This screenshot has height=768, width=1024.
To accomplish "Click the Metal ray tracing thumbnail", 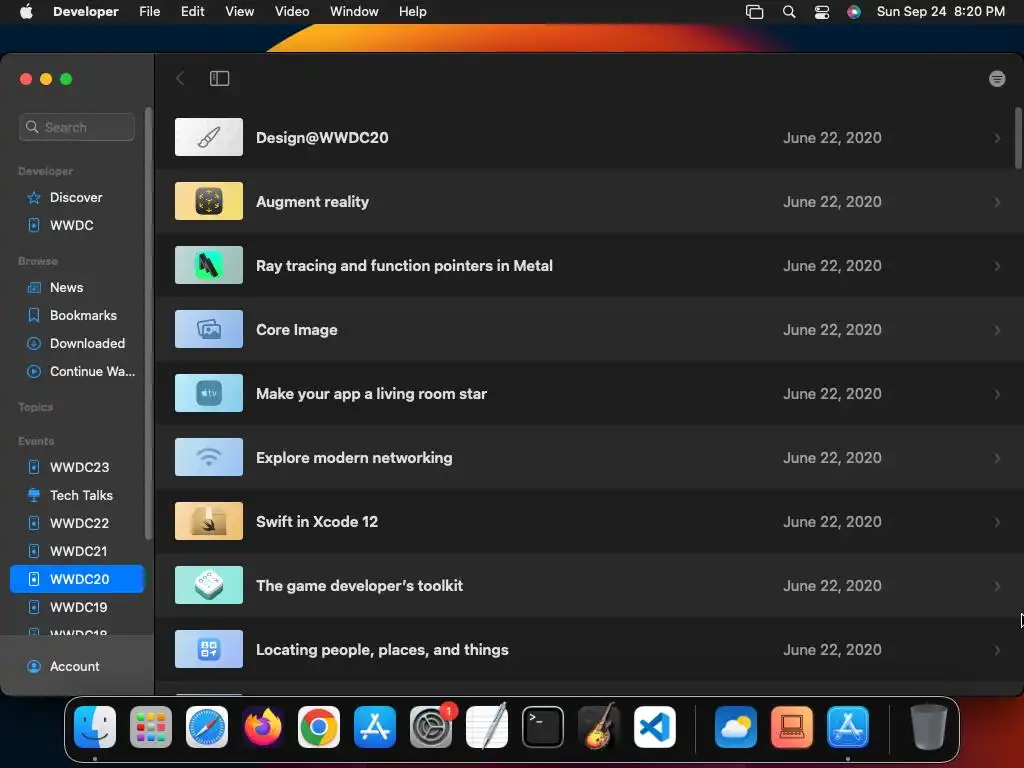I will click(x=209, y=265).
